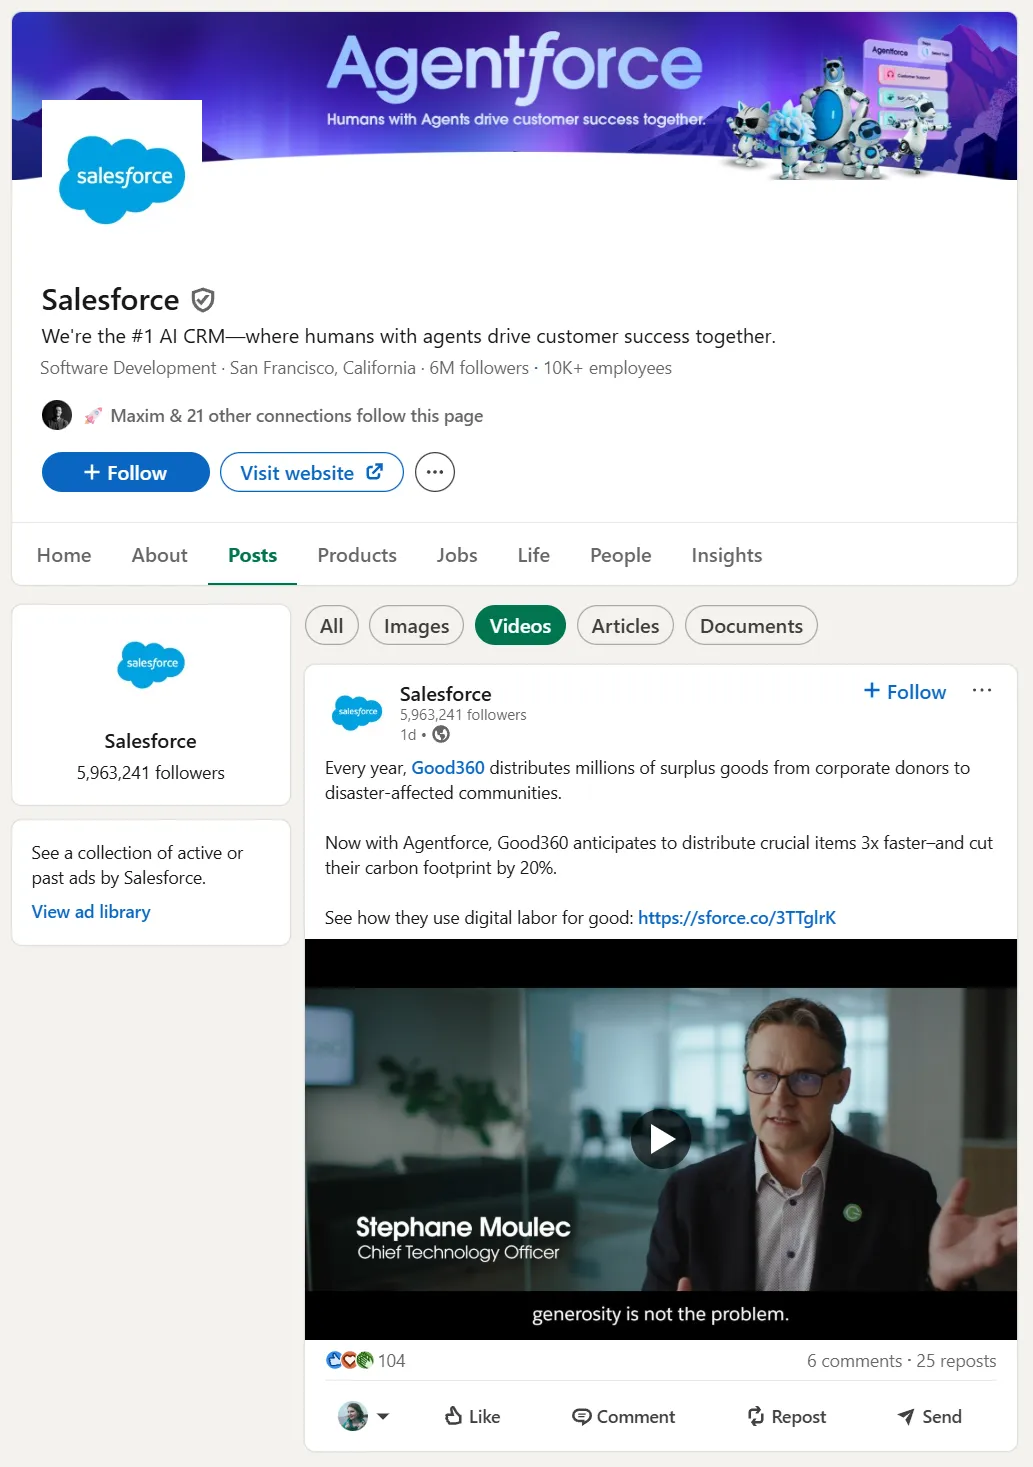Image resolution: width=1033 pixels, height=1467 pixels.
Task: Open the Jobs tab
Action: (456, 555)
